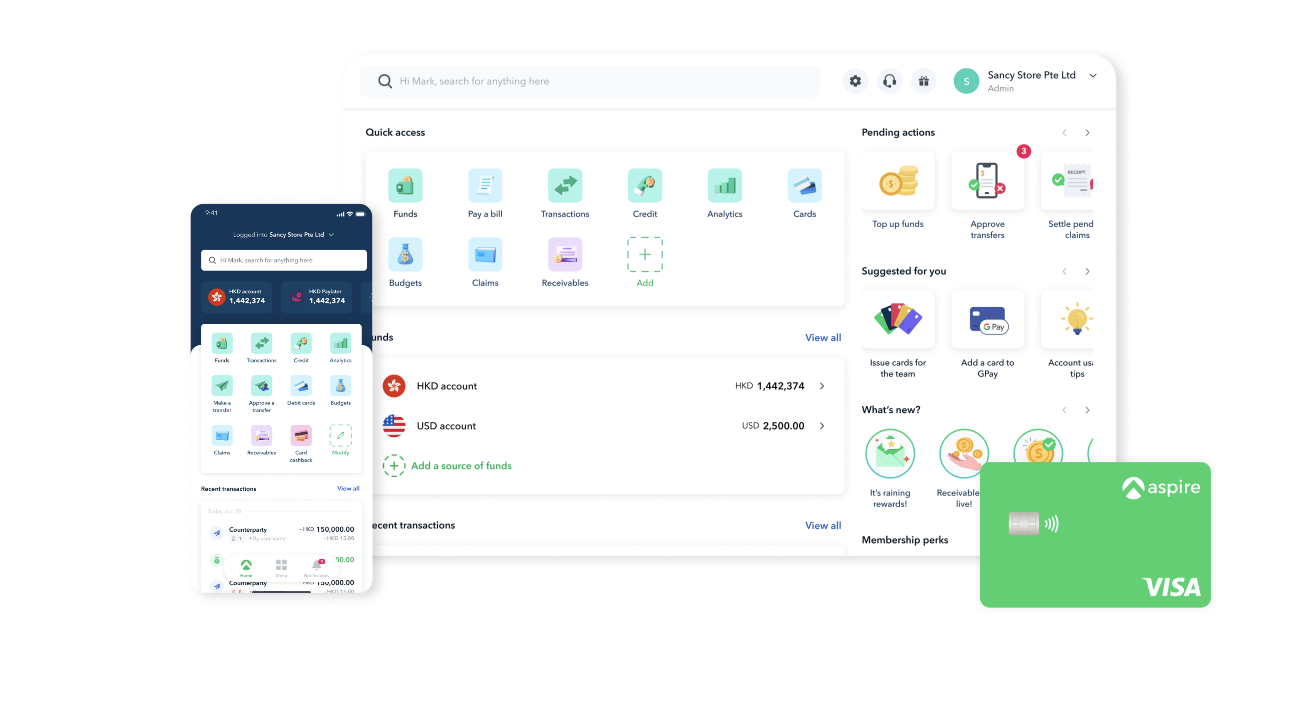The width and height of the screenshot is (1306, 702).
Task: Add a new Quick access shortcut
Action: [645, 262]
